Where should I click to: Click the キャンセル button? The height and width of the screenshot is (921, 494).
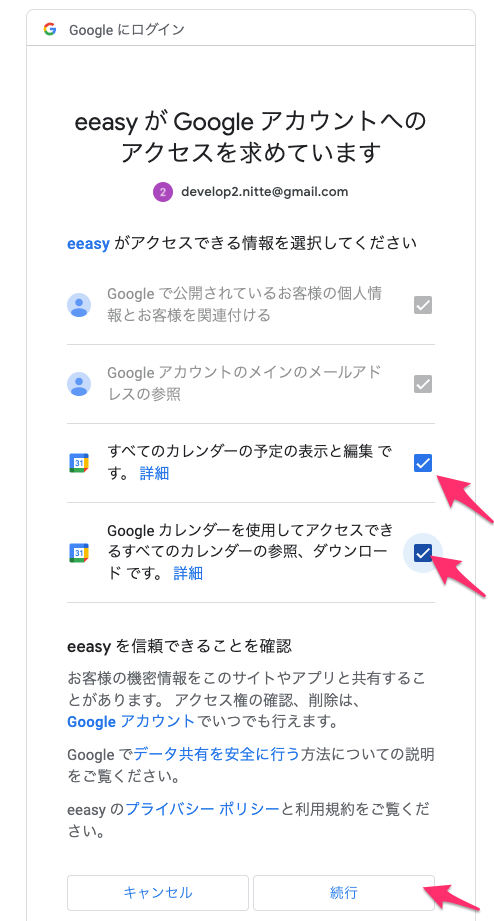pos(158,893)
